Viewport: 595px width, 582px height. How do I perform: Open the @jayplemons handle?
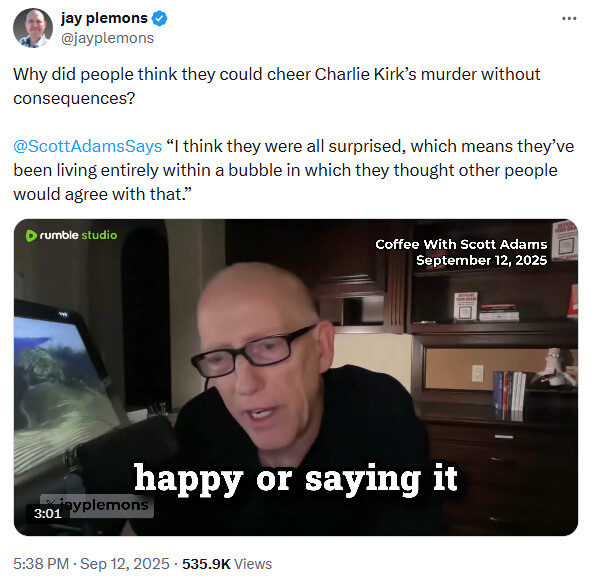[x=107, y=38]
